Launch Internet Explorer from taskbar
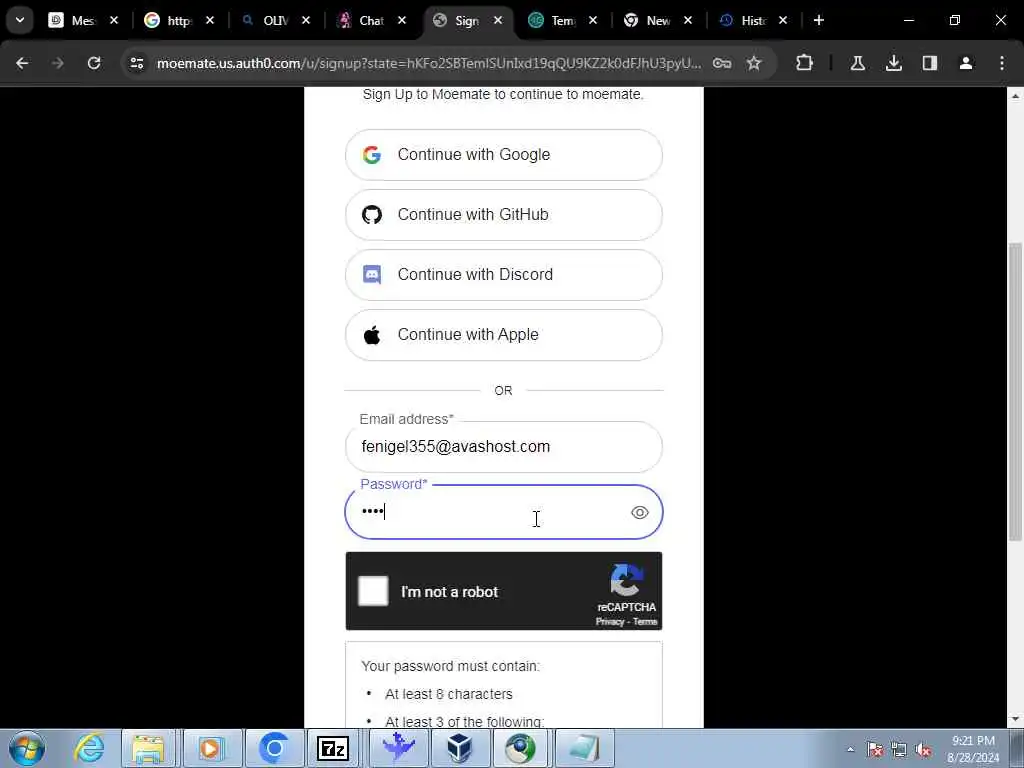 point(88,748)
